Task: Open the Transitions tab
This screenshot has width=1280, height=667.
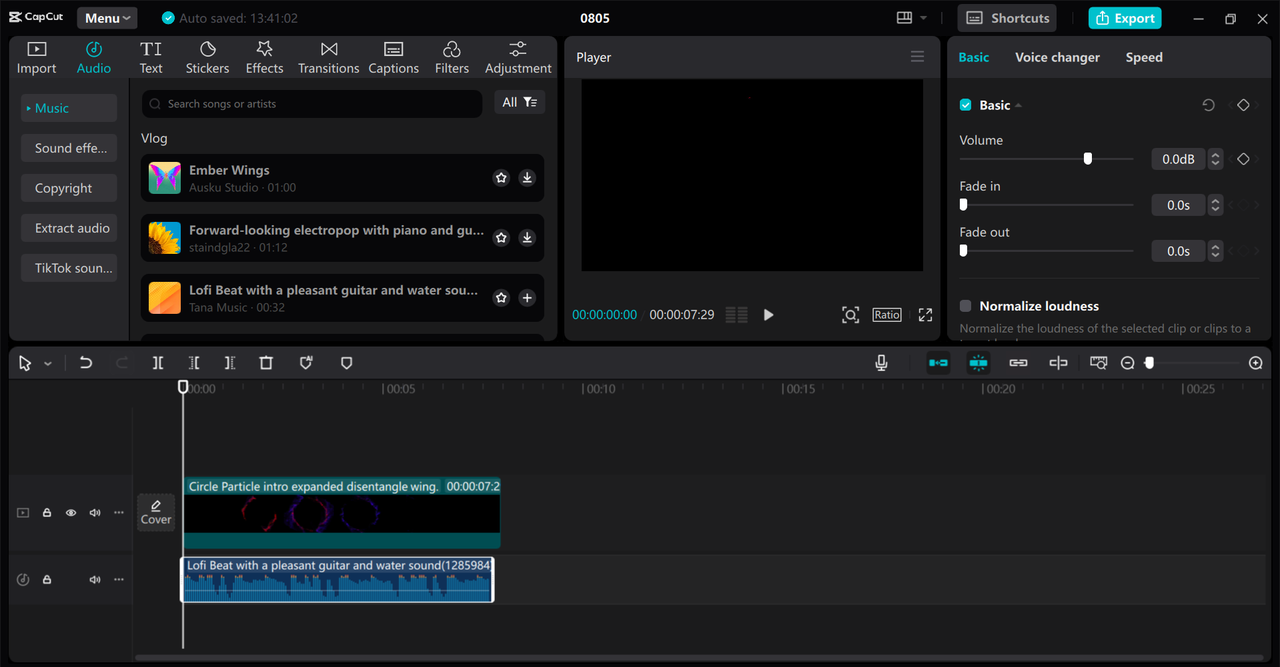Action: click(328, 58)
